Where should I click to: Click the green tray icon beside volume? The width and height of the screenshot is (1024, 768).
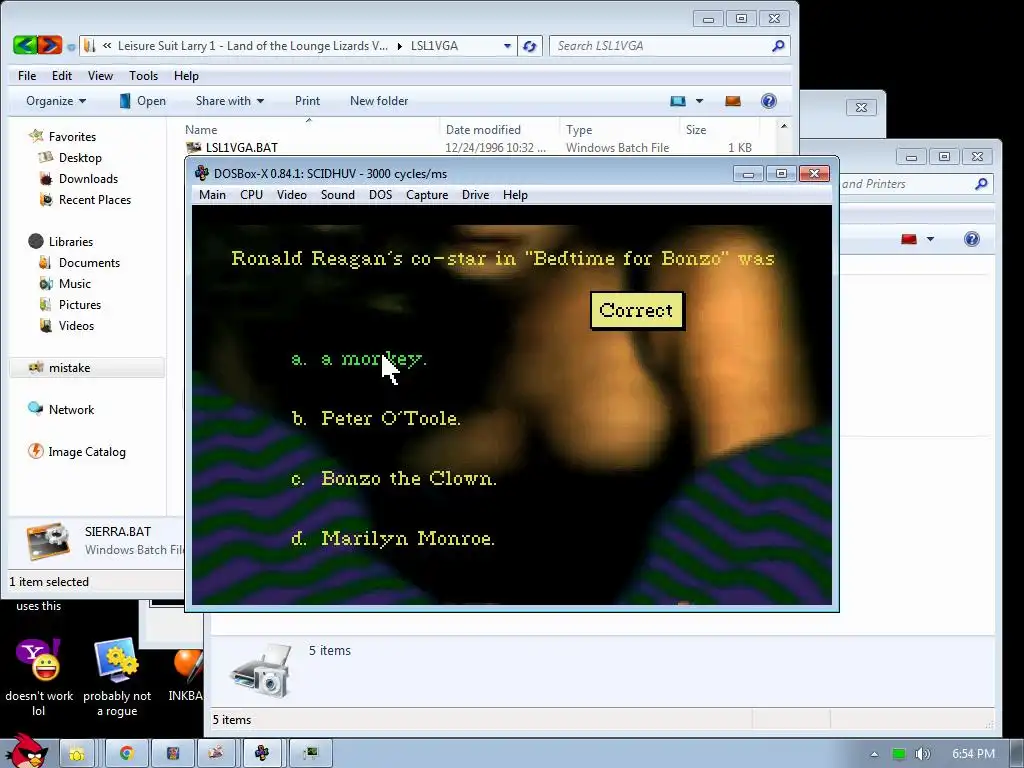pyautogui.click(x=899, y=754)
